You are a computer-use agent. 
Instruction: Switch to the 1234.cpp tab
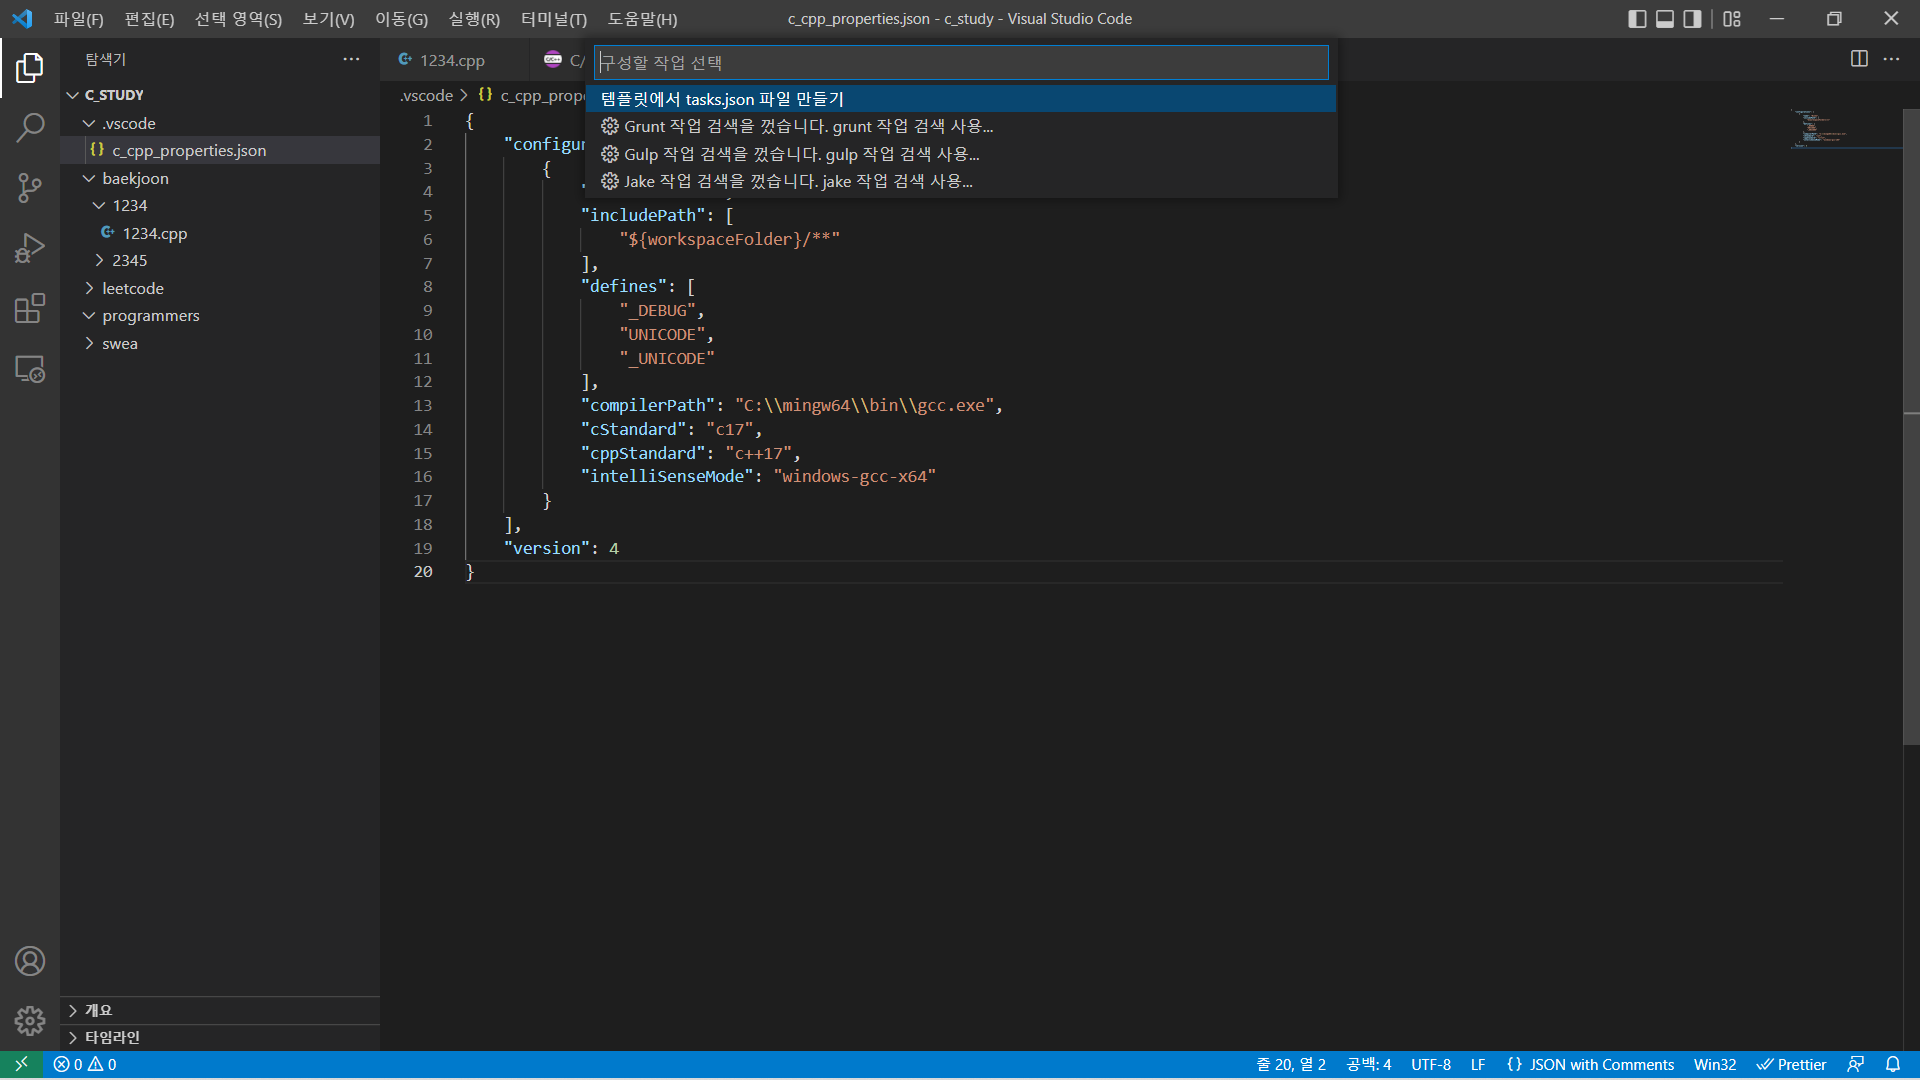(451, 60)
